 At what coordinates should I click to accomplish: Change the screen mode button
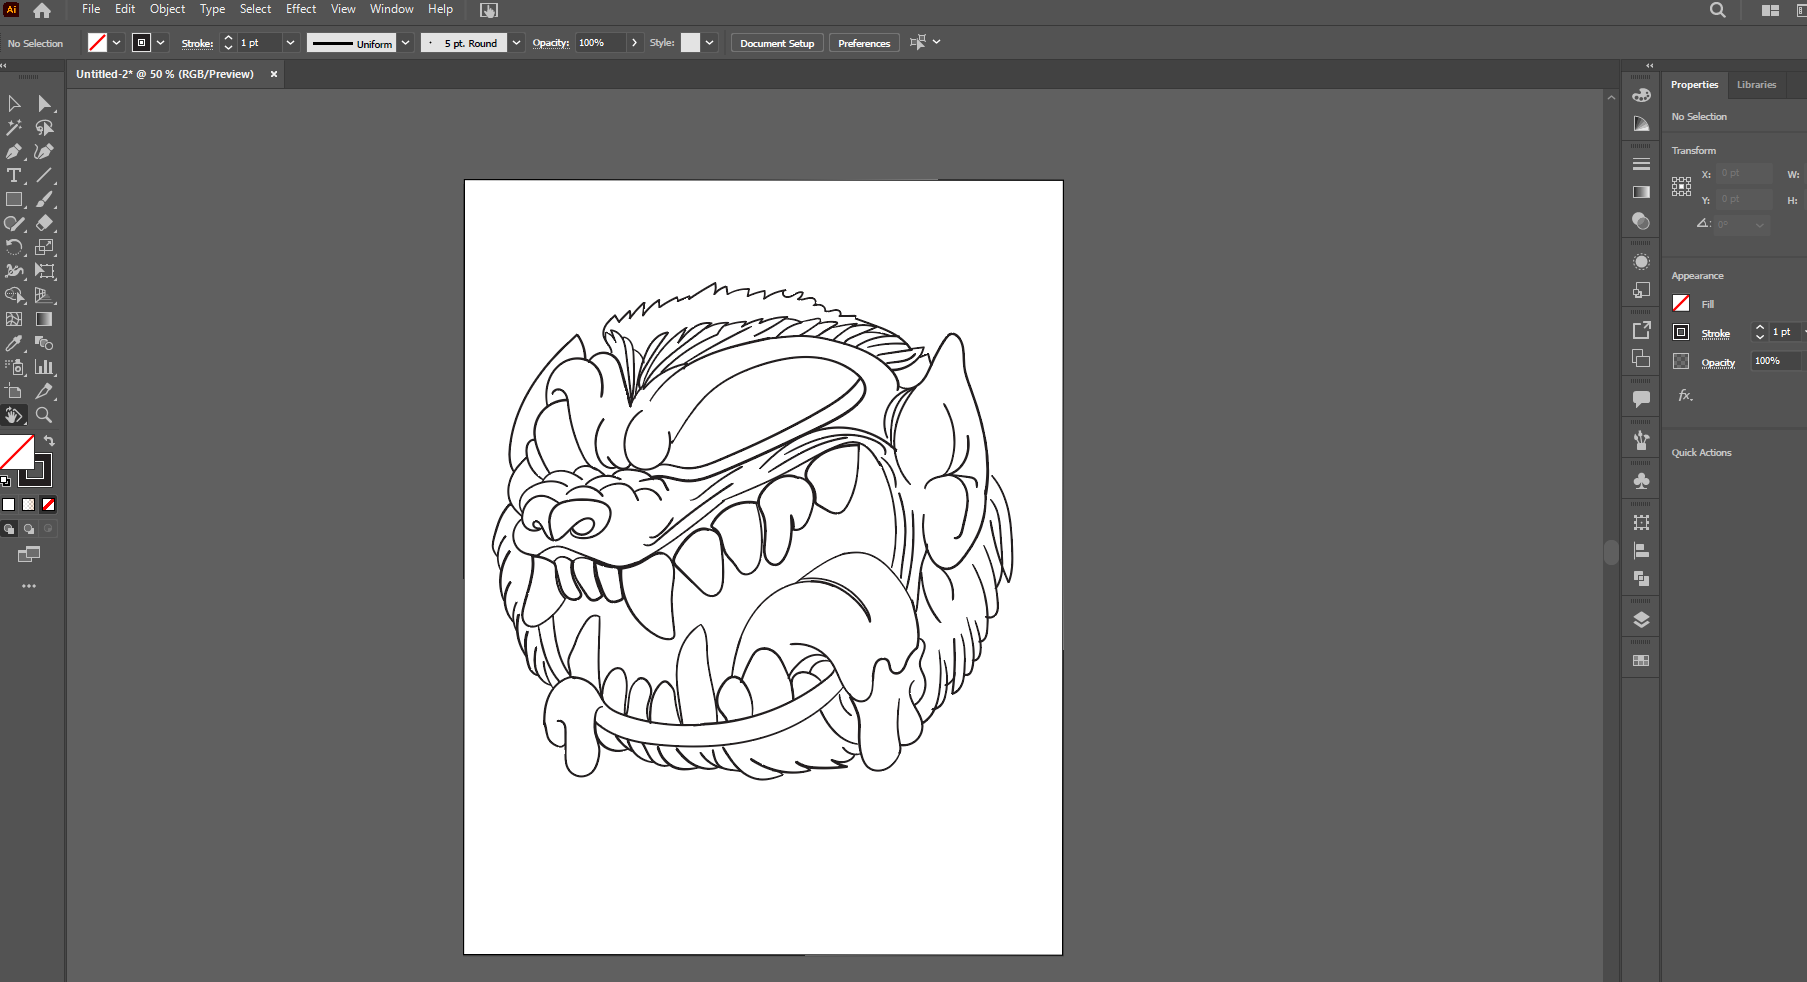click(x=29, y=554)
